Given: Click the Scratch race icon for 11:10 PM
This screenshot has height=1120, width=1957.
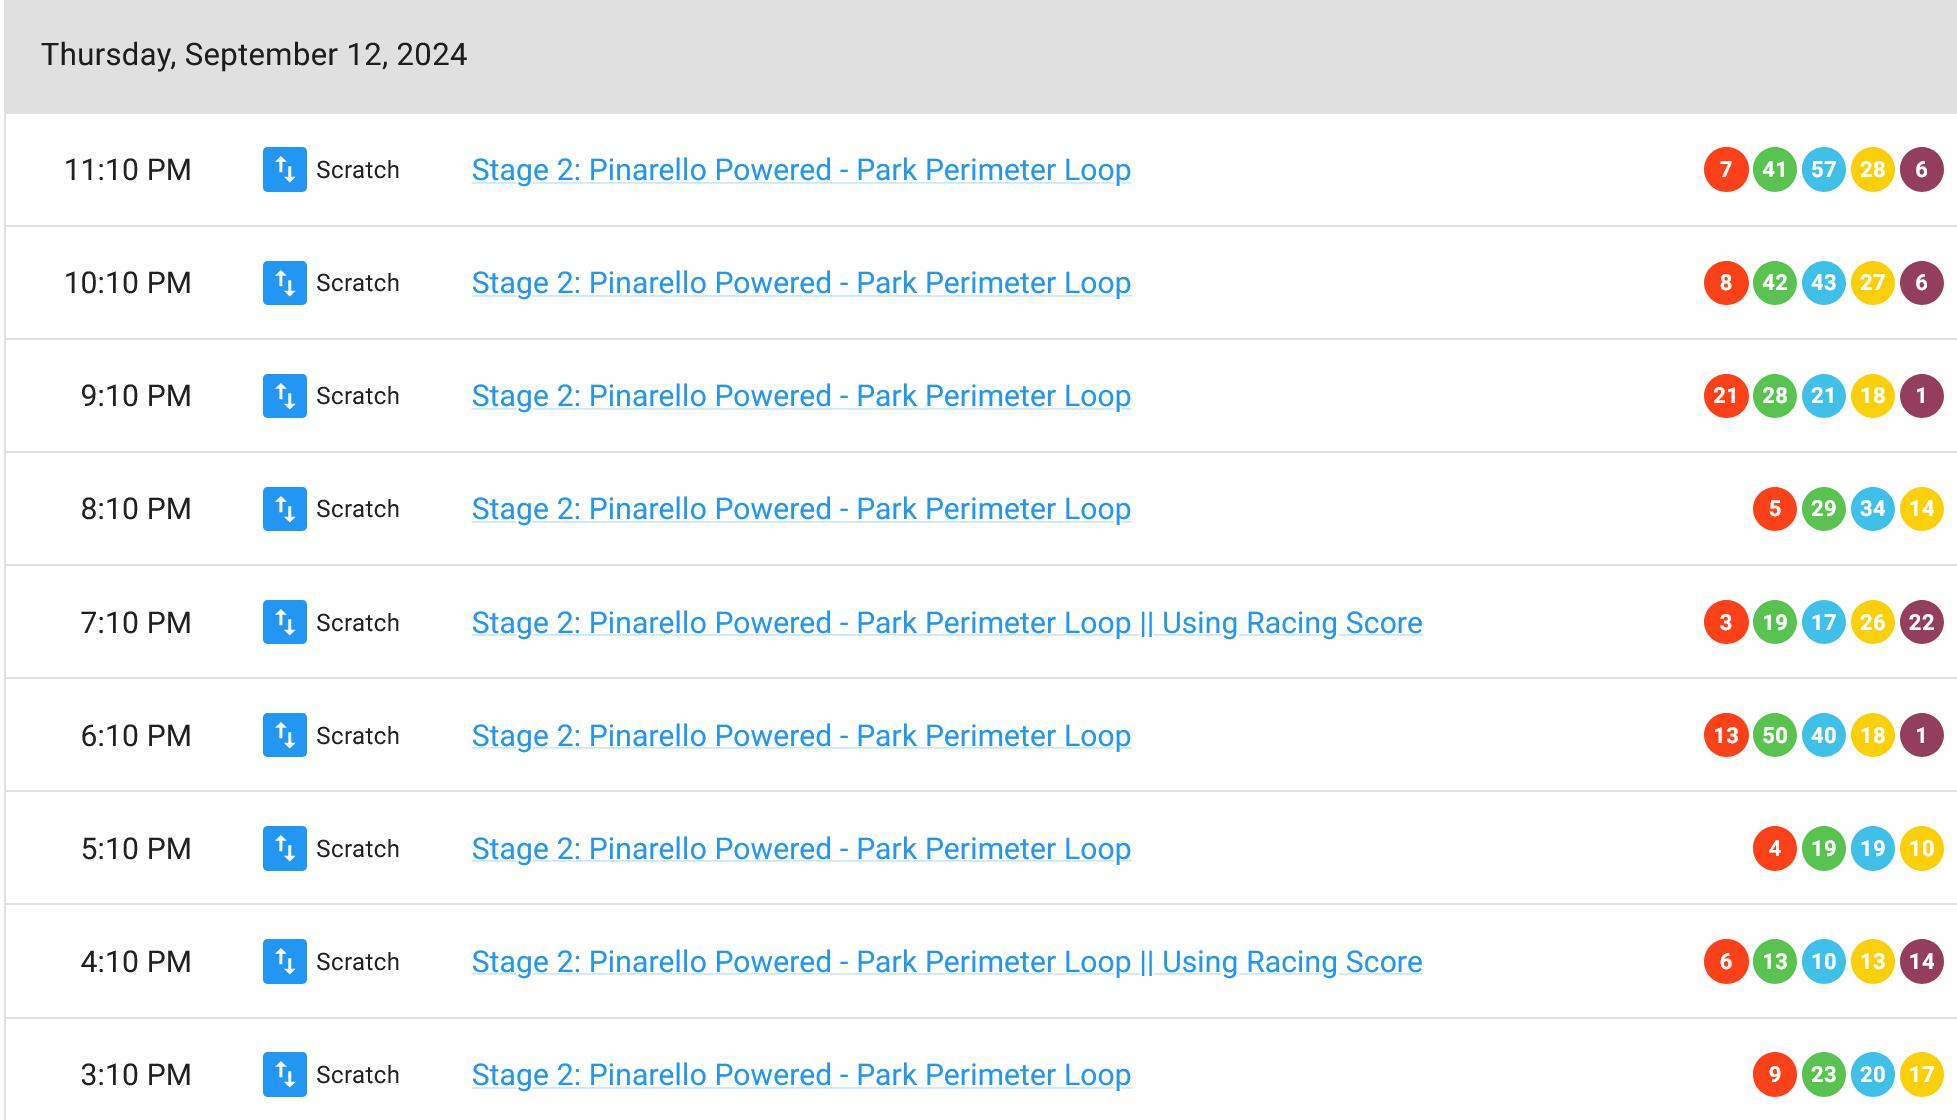Looking at the screenshot, I should (284, 170).
